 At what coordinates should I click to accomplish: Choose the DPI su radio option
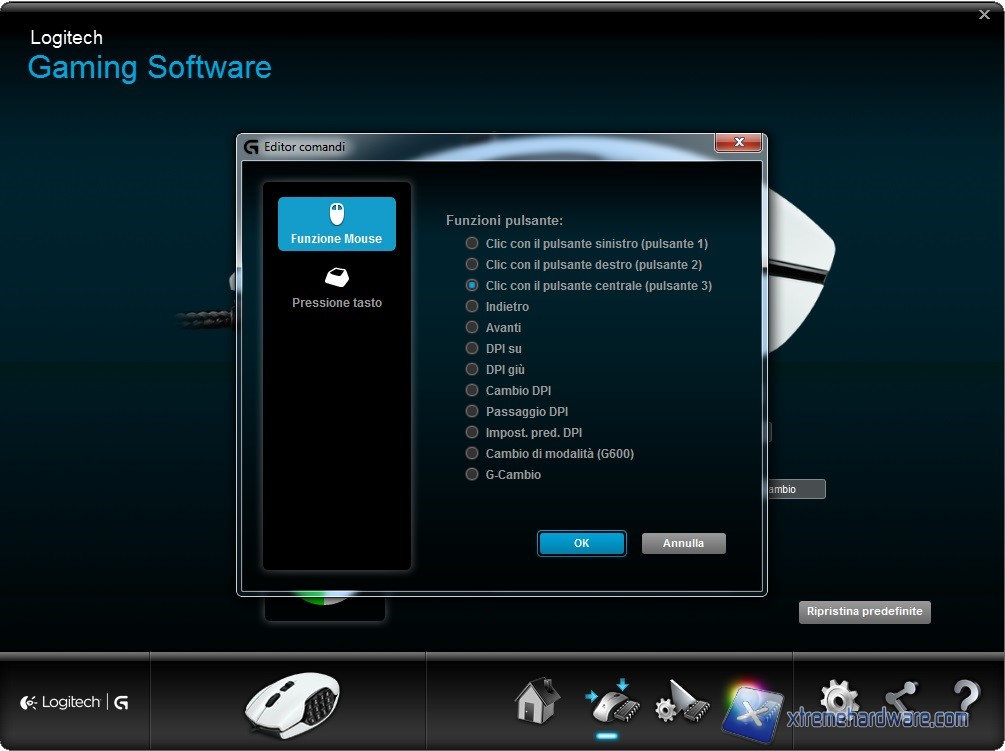472,348
